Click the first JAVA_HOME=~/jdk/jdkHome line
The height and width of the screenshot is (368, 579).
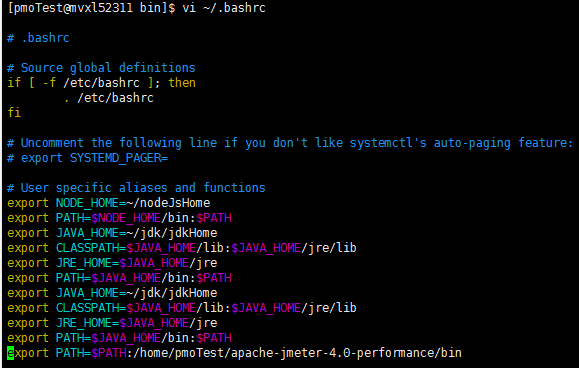[x=112, y=233]
